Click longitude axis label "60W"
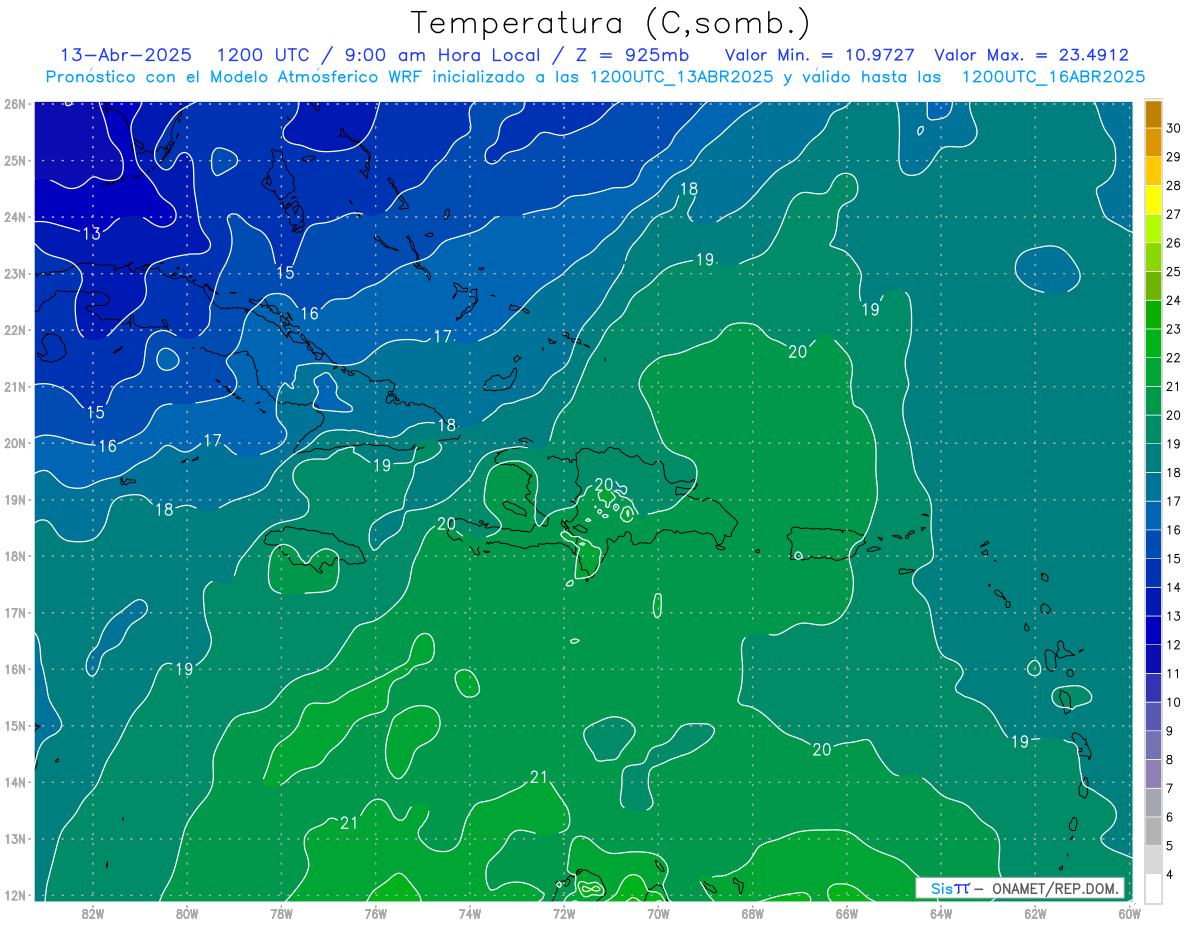The width and height of the screenshot is (1200, 927). click(1129, 913)
